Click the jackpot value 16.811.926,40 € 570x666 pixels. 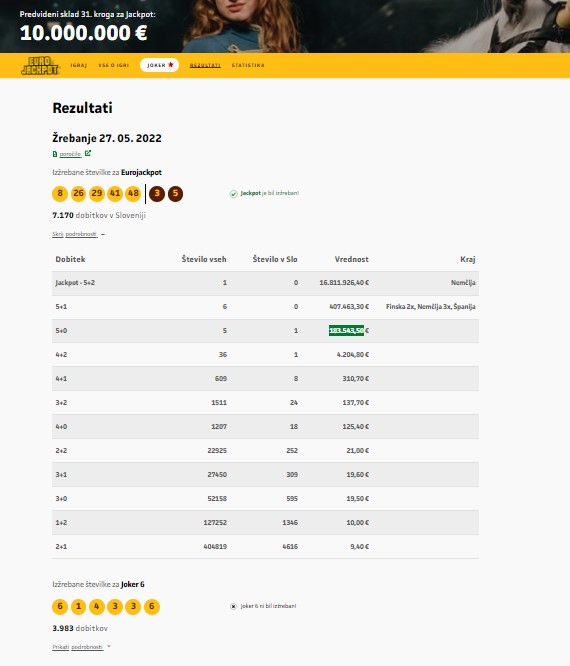[x=344, y=282]
